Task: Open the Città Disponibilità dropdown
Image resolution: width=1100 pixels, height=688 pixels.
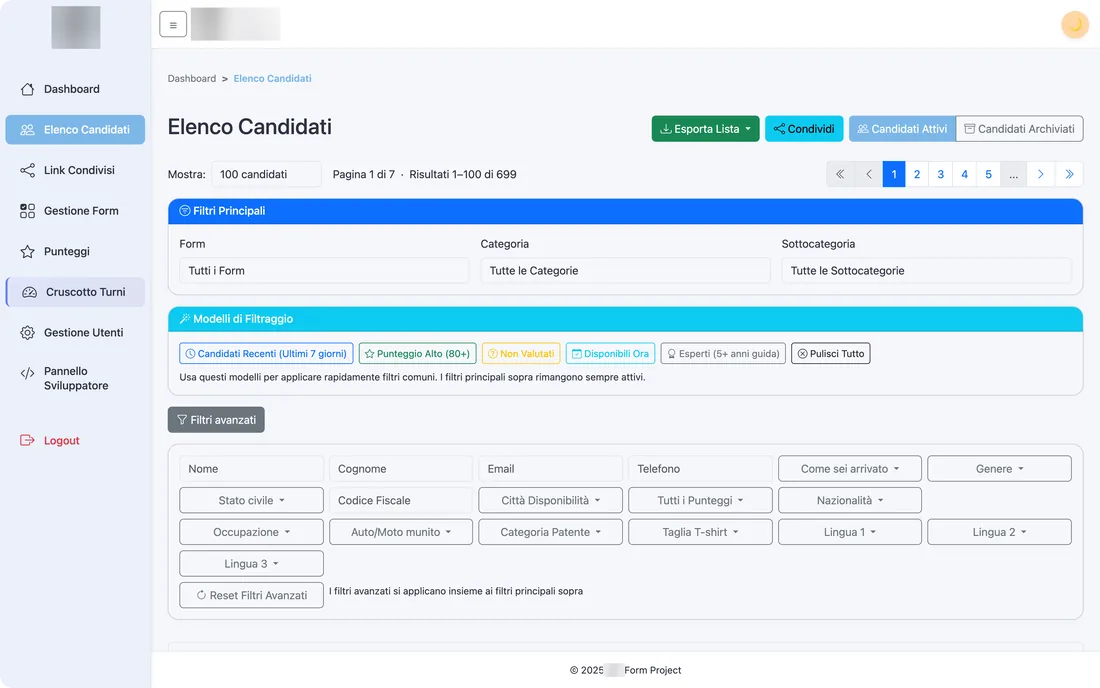Action: coord(551,500)
